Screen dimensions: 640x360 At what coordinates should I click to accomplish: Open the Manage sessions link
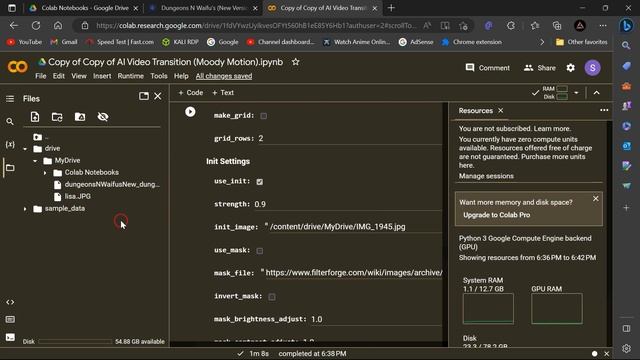tap(486, 176)
